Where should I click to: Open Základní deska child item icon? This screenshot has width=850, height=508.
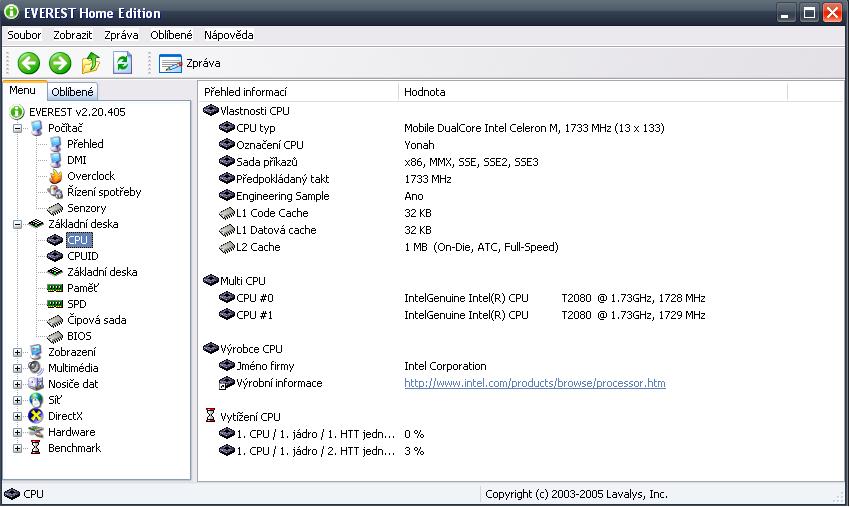tap(55, 272)
